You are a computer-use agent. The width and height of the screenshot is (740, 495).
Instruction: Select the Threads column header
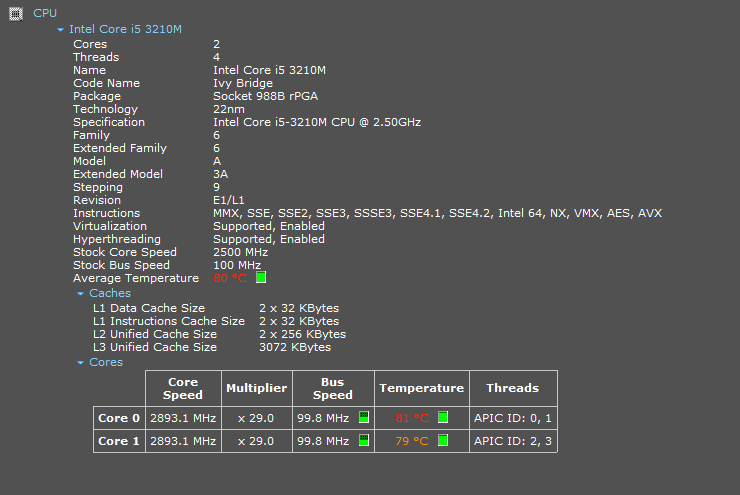point(513,388)
